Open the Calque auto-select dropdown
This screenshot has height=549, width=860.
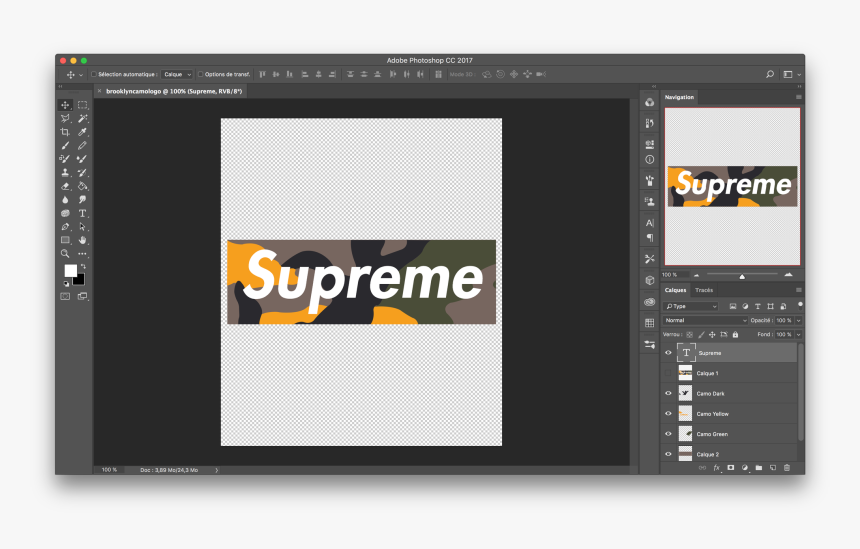tap(177, 74)
